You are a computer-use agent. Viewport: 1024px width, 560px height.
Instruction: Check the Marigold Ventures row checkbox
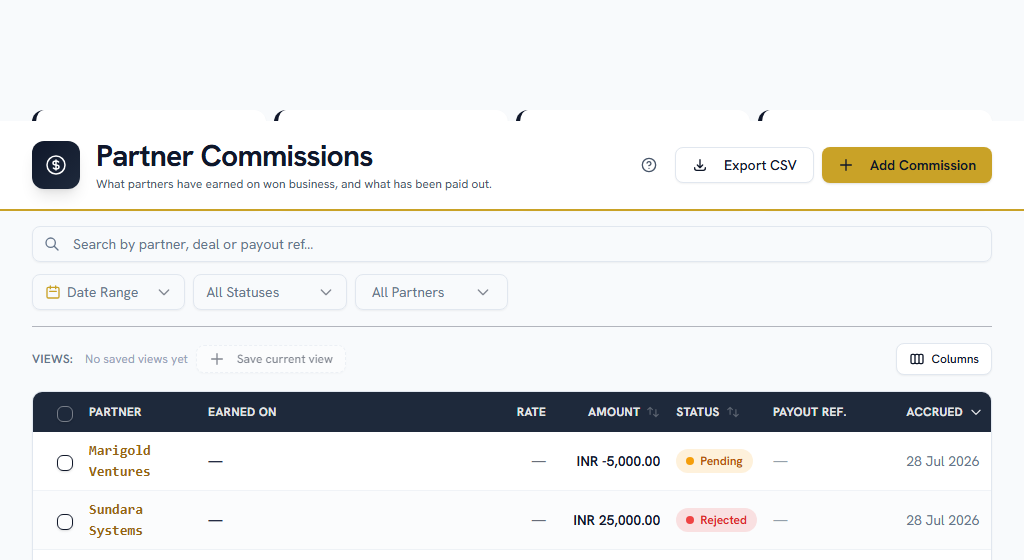click(x=65, y=463)
